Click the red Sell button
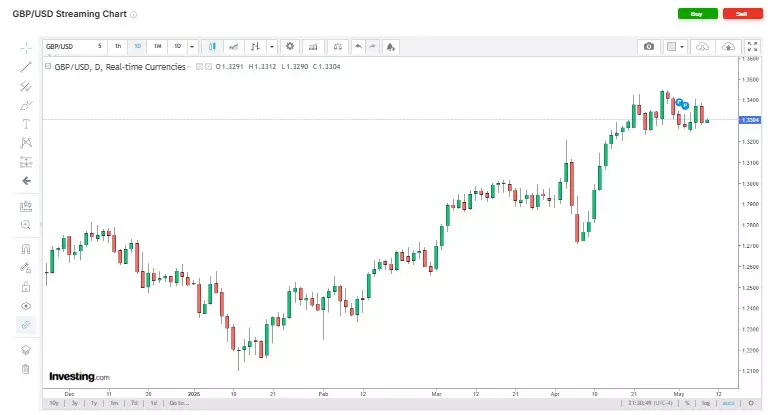The image size is (780, 415). tap(742, 14)
